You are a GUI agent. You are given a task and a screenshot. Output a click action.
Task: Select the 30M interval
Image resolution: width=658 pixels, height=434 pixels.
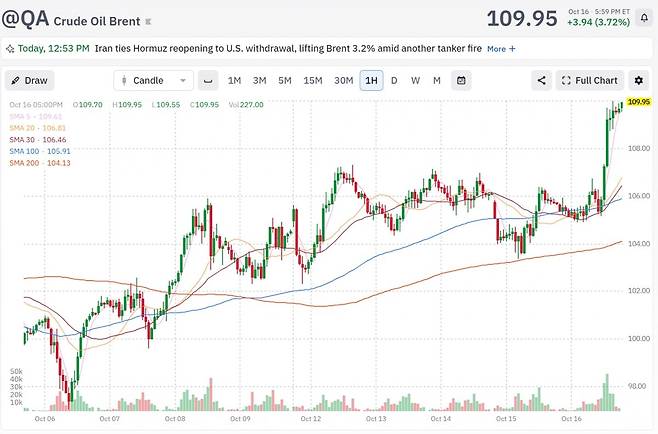point(343,81)
